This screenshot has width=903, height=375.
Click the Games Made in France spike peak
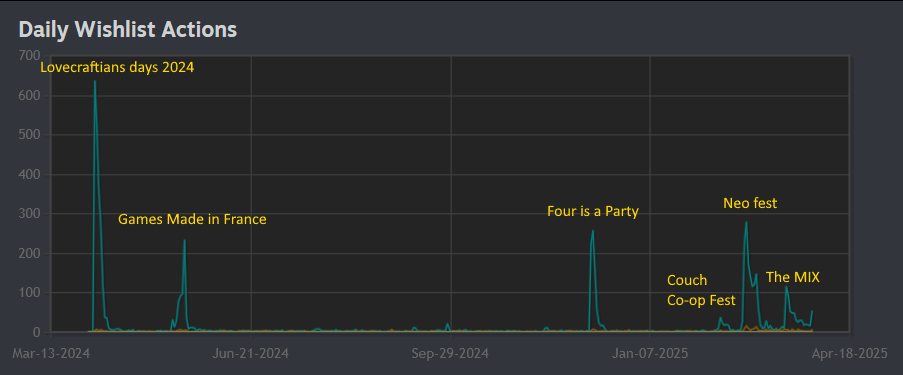184,241
